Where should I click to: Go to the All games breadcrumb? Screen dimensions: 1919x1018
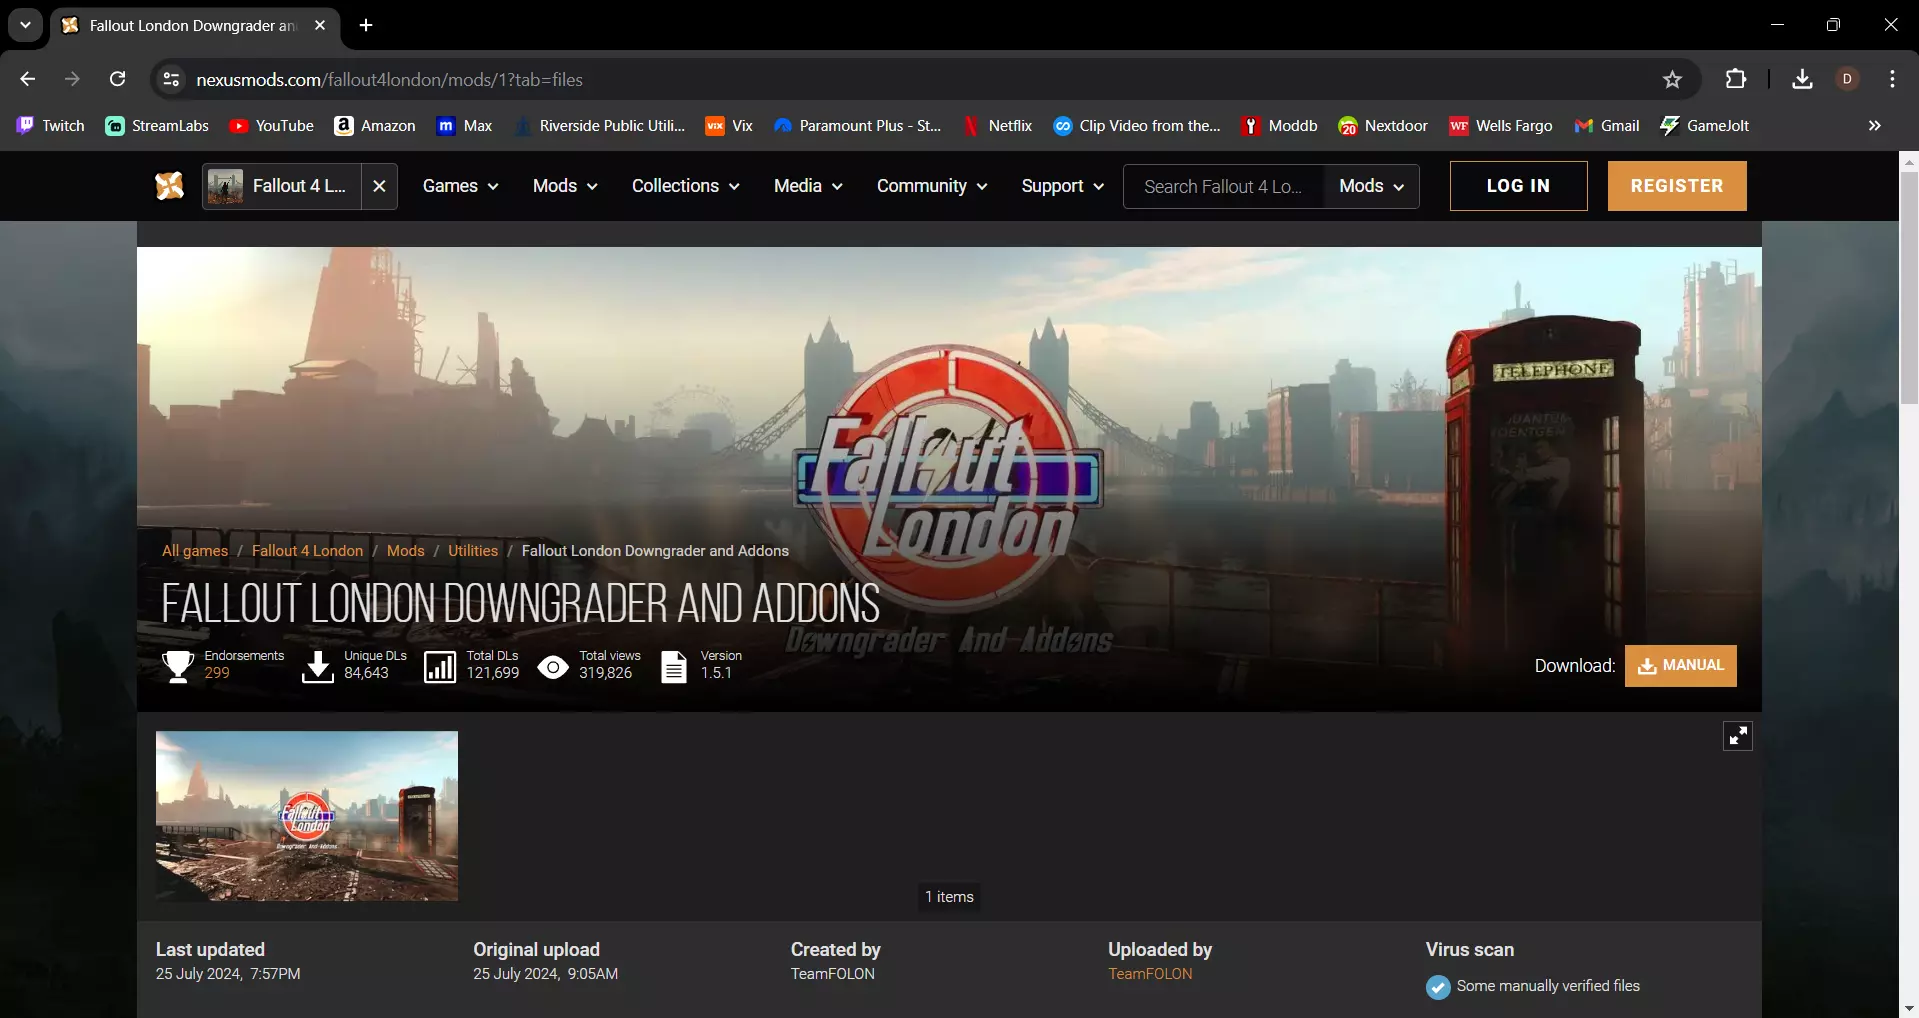(x=195, y=551)
